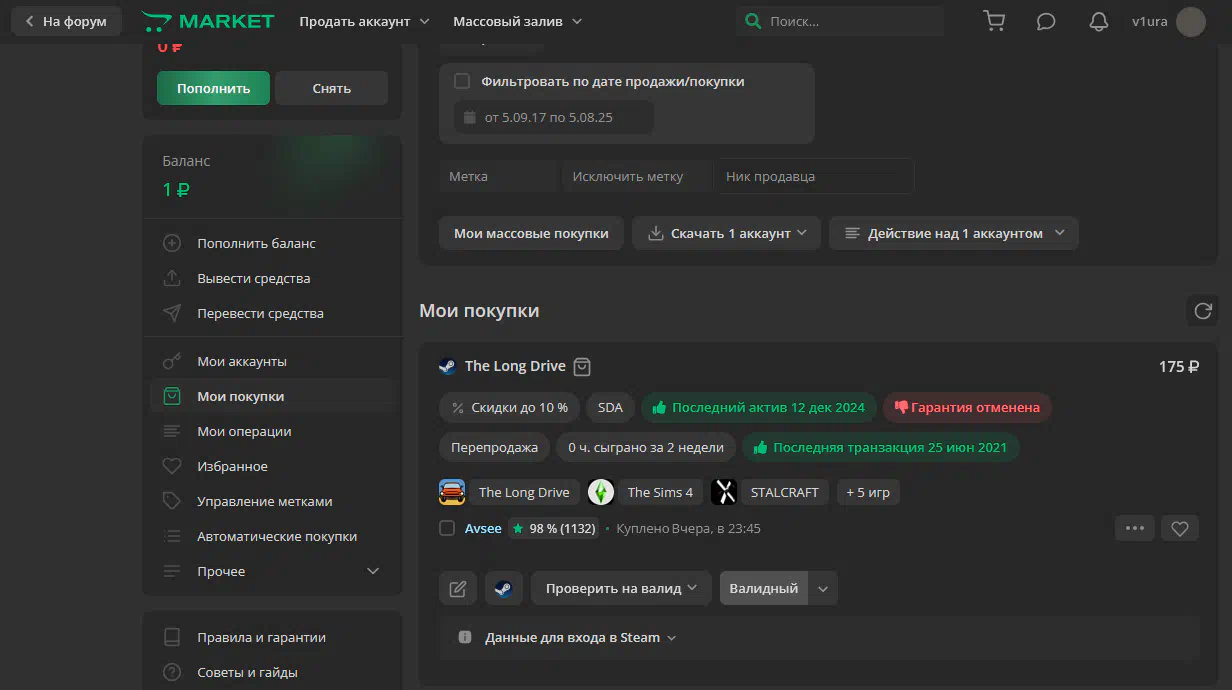The height and width of the screenshot is (690, 1232).
Task: Open Вывести средства in the sidebar
Action: pos(272,278)
